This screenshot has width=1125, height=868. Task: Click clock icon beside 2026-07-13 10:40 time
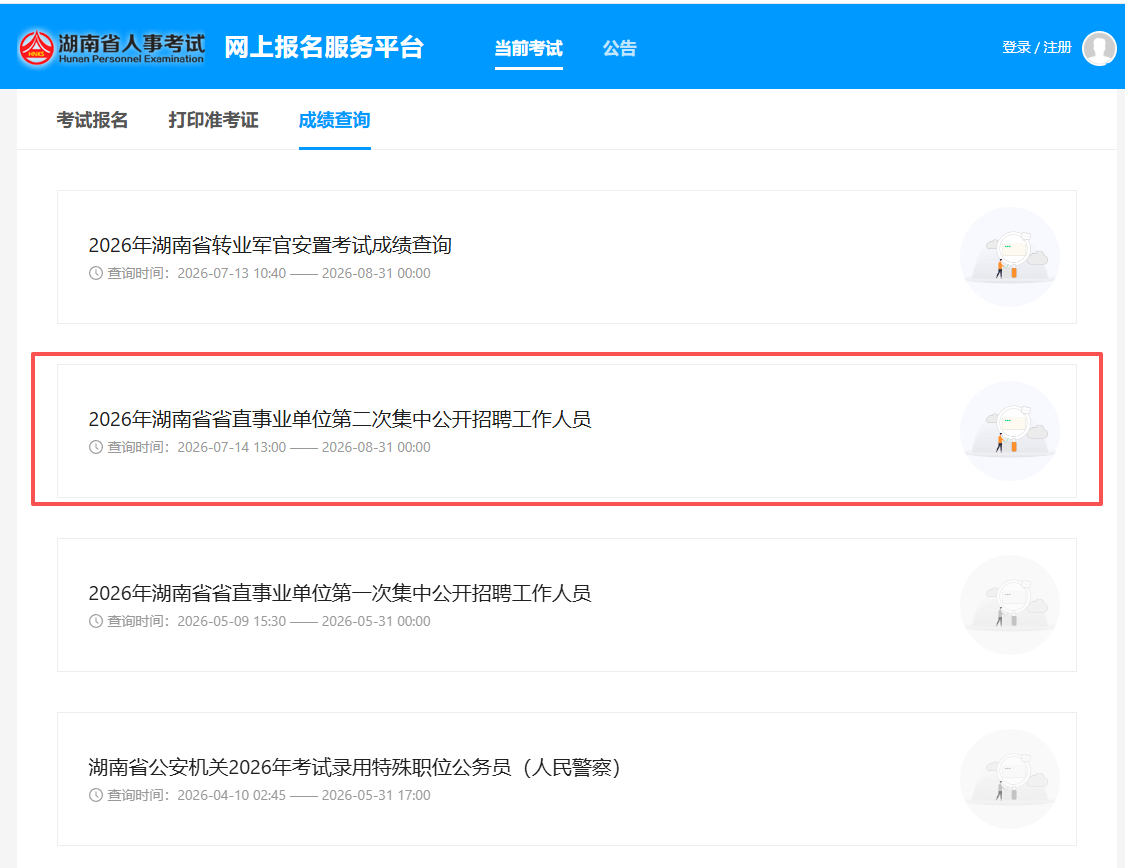[x=95, y=273]
